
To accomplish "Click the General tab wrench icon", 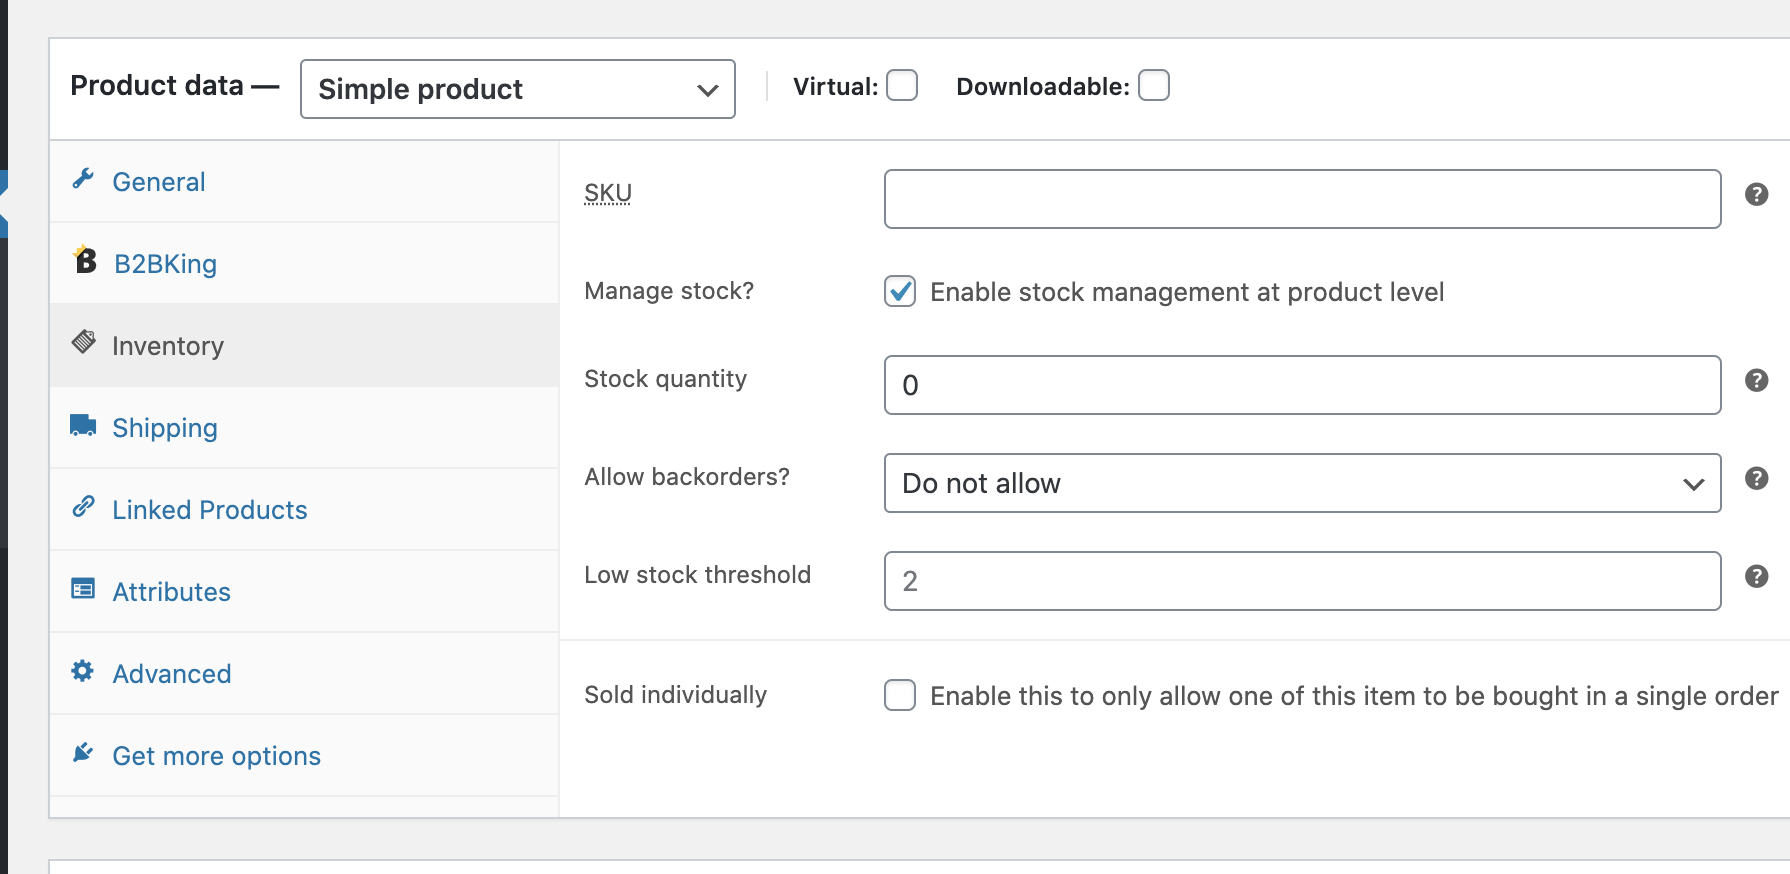I will 83,179.
